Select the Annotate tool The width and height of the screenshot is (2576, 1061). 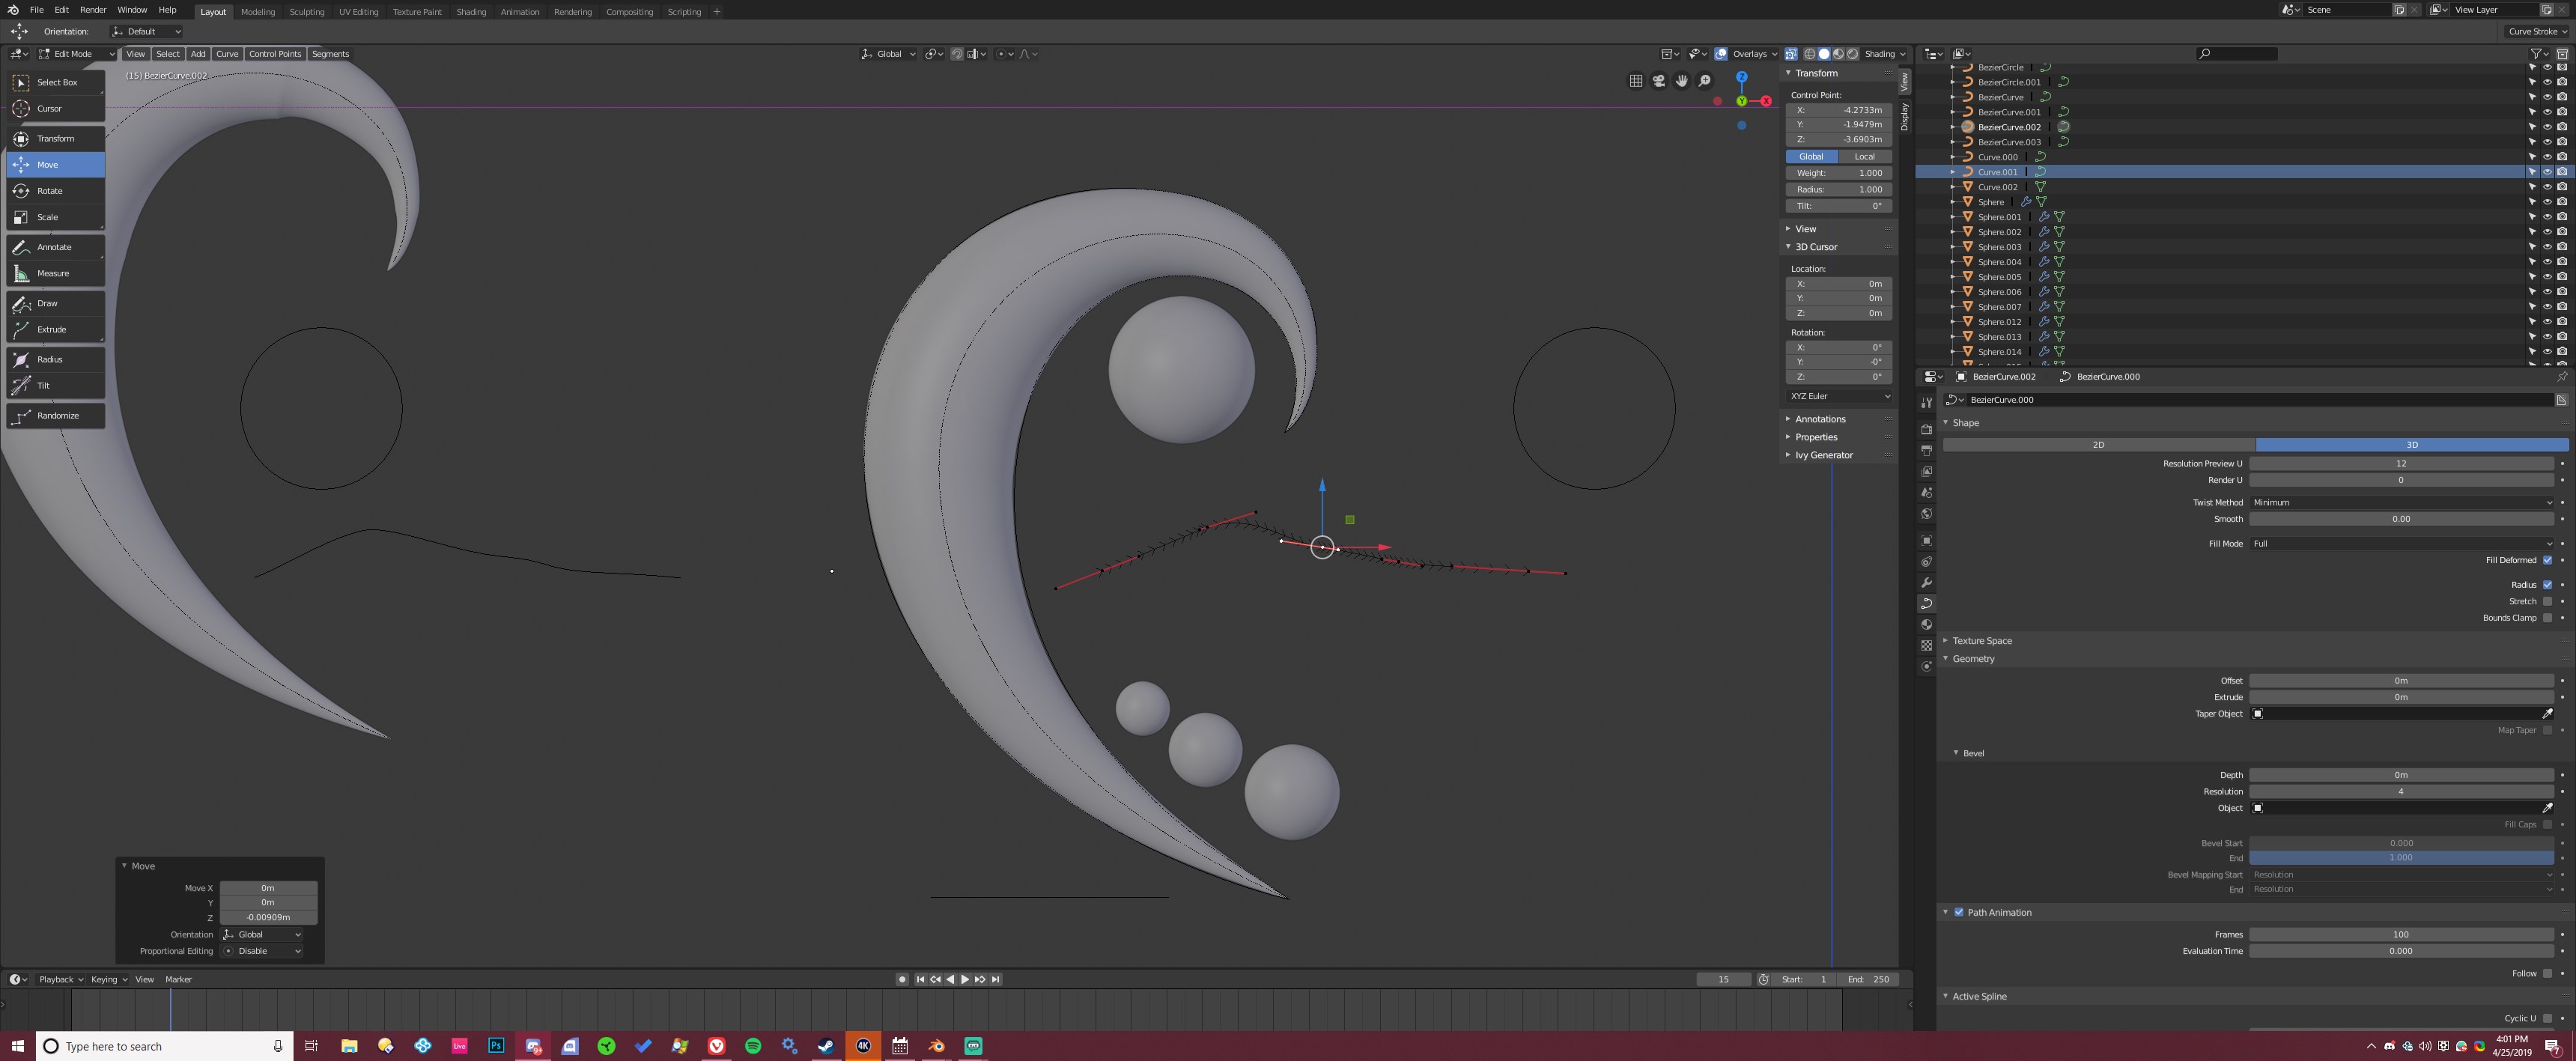[54, 247]
